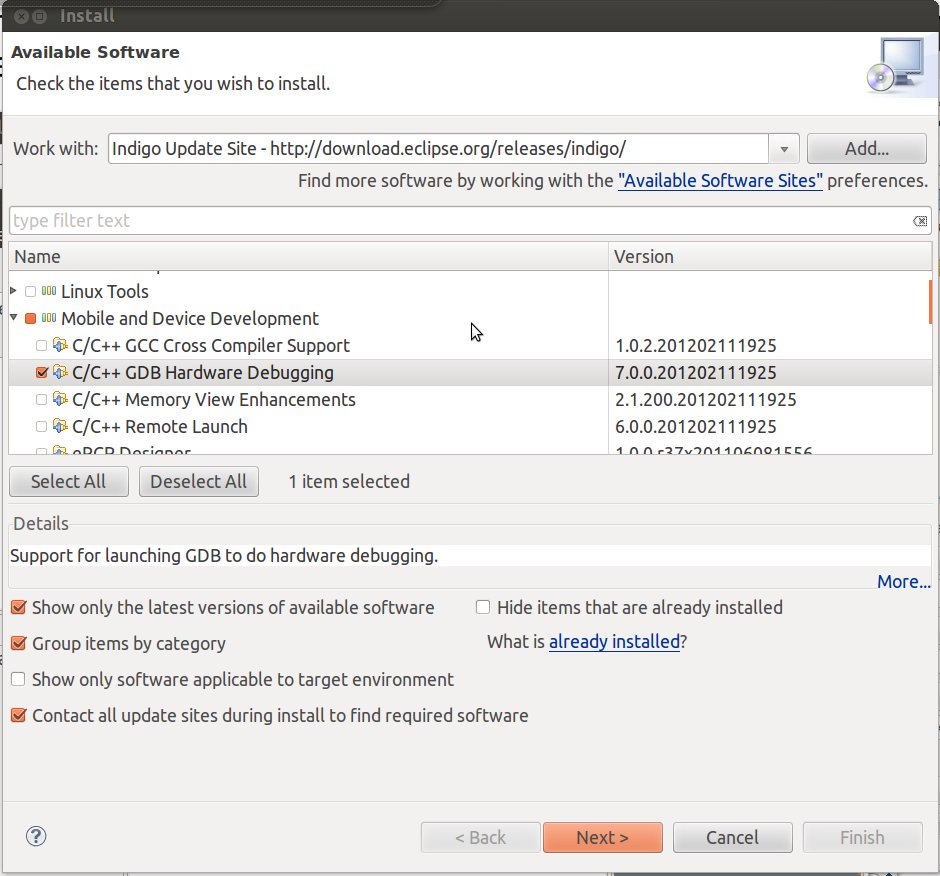Enable Hide items that are already installed
The width and height of the screenshot is (940, 876).
point(483,607)
